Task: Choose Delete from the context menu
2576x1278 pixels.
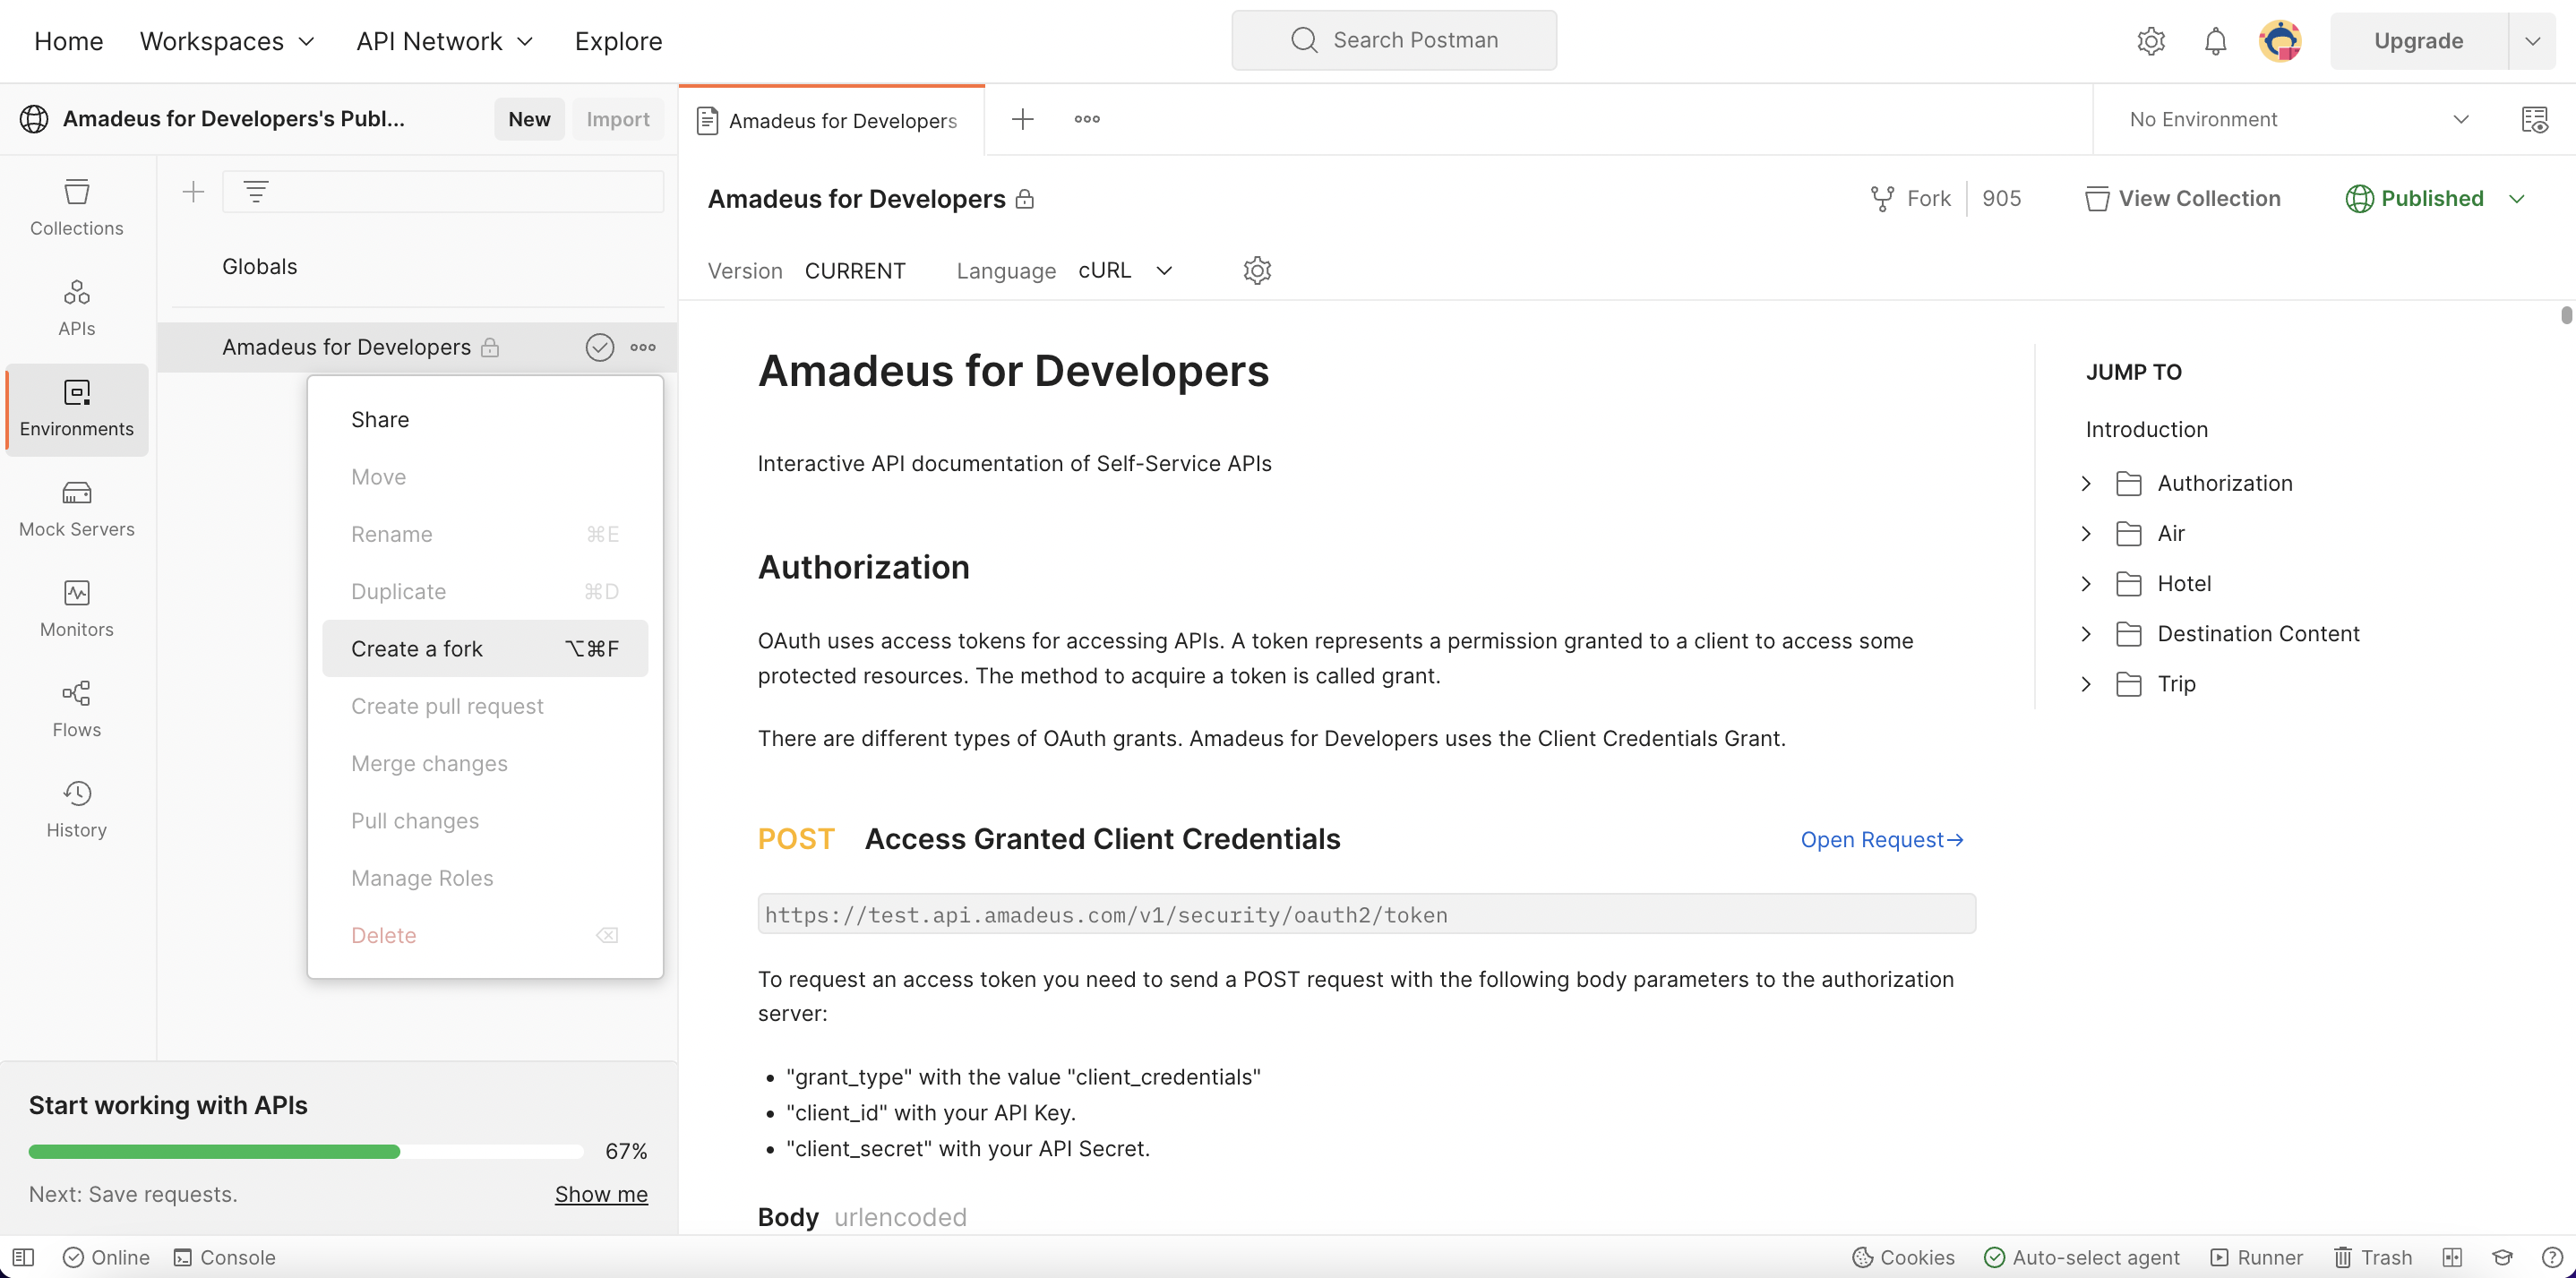Action: 485,935
